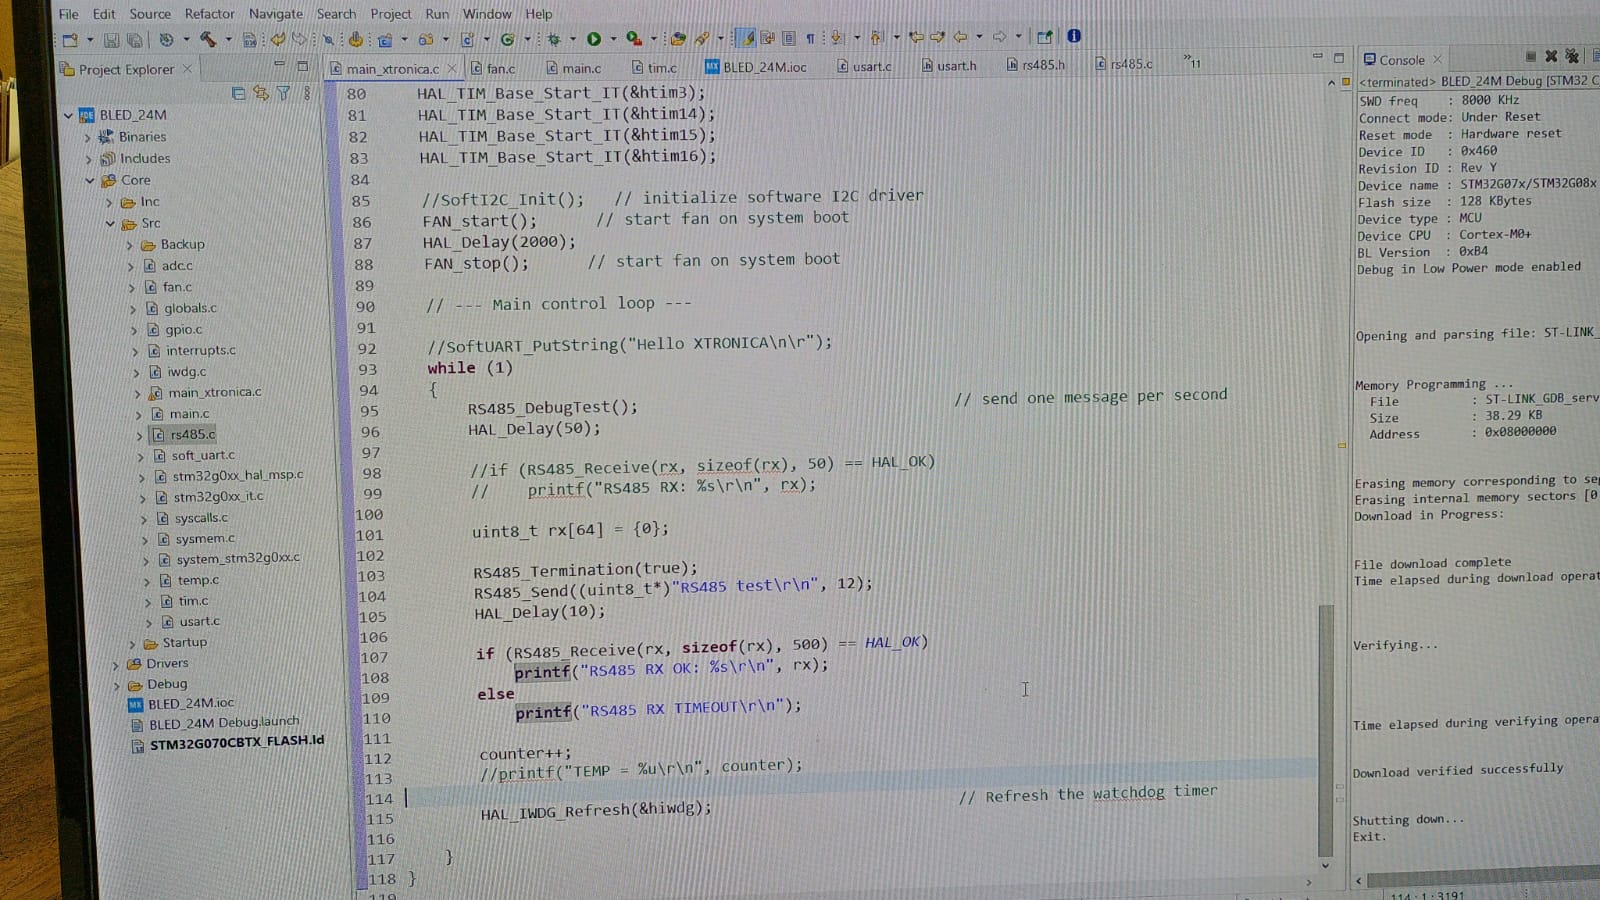1600x900 pixels.
Task: Remove launch with Console X icon
Action: pos(1551,57)
